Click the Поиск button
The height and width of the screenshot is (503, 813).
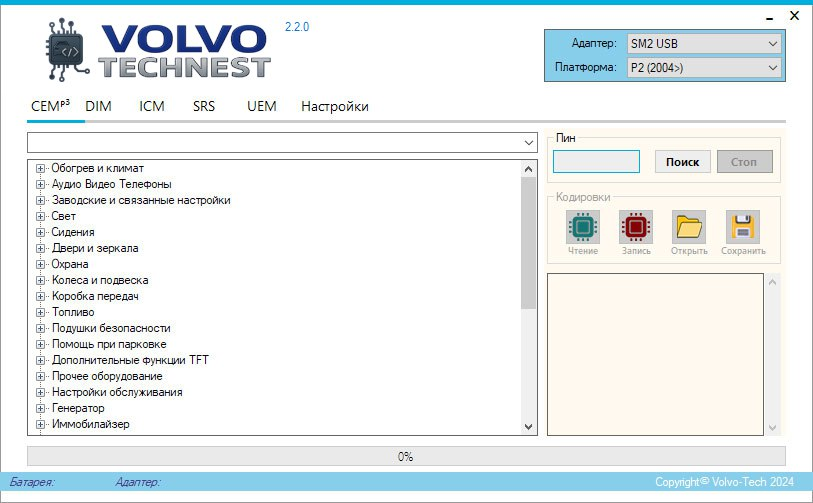[x=682, y=162]
